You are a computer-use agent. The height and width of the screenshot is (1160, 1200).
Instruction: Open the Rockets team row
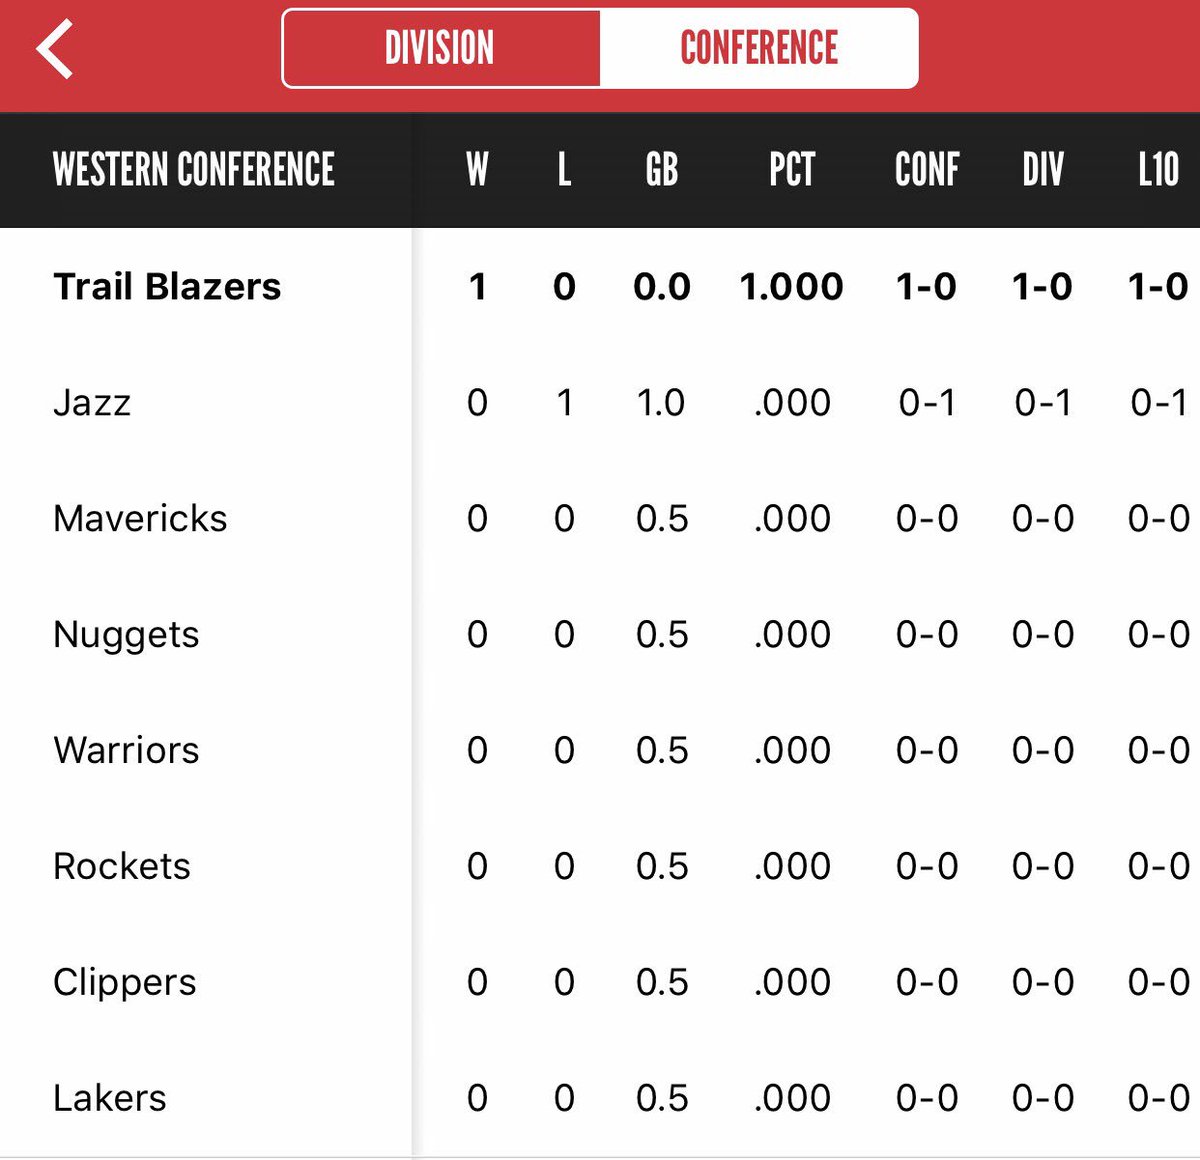click(x=122, y=867)
